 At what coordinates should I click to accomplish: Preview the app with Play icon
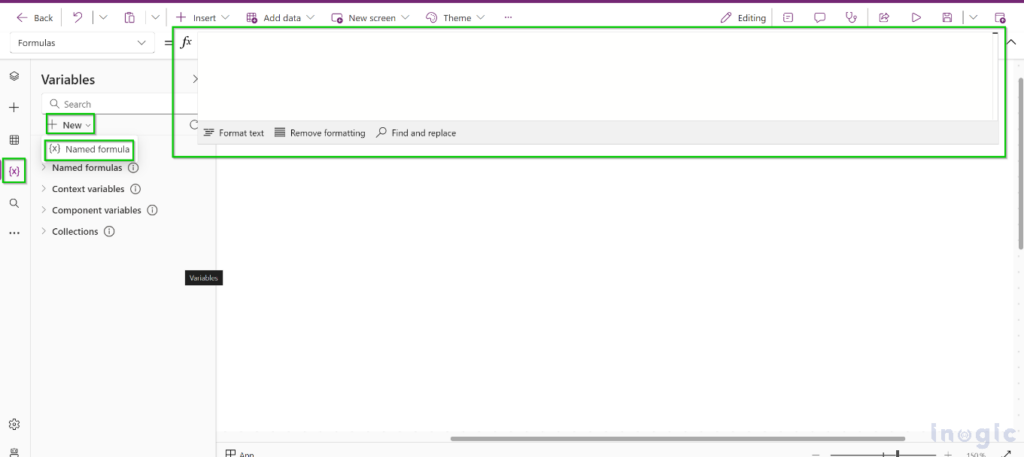916,18
